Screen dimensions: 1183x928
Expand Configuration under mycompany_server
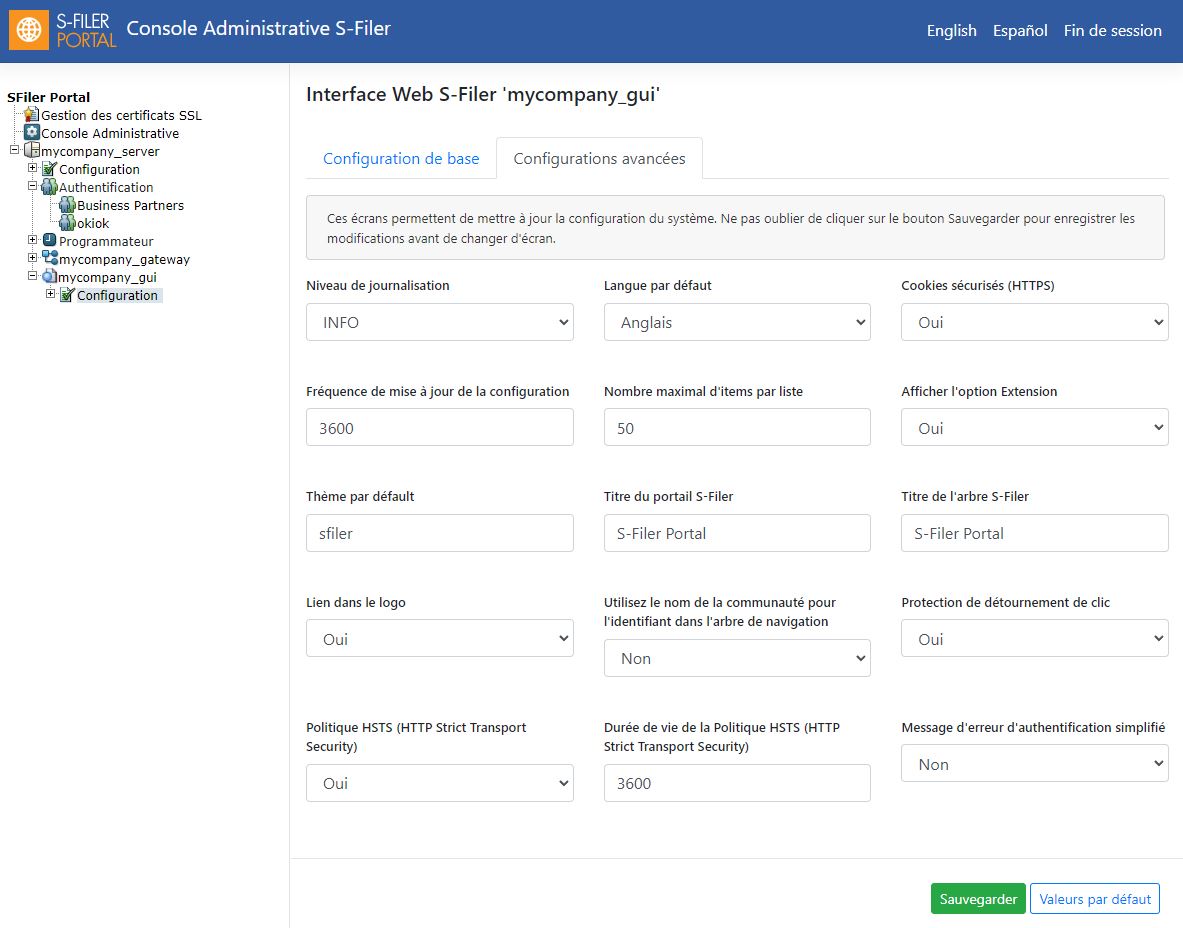coord(32,167)
